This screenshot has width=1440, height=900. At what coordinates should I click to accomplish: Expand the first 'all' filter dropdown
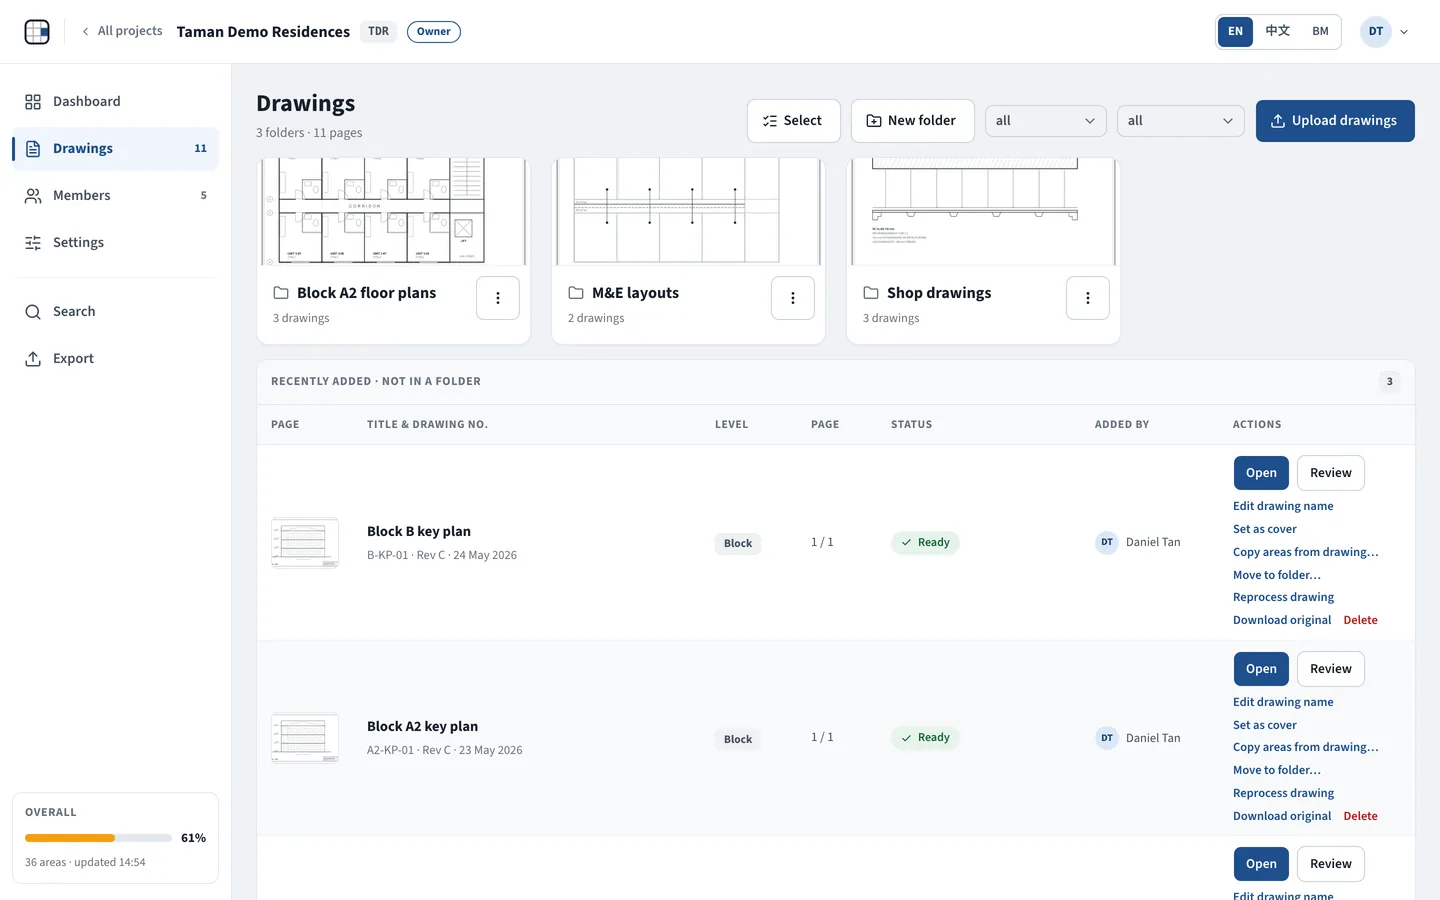tap(1046, 121)
